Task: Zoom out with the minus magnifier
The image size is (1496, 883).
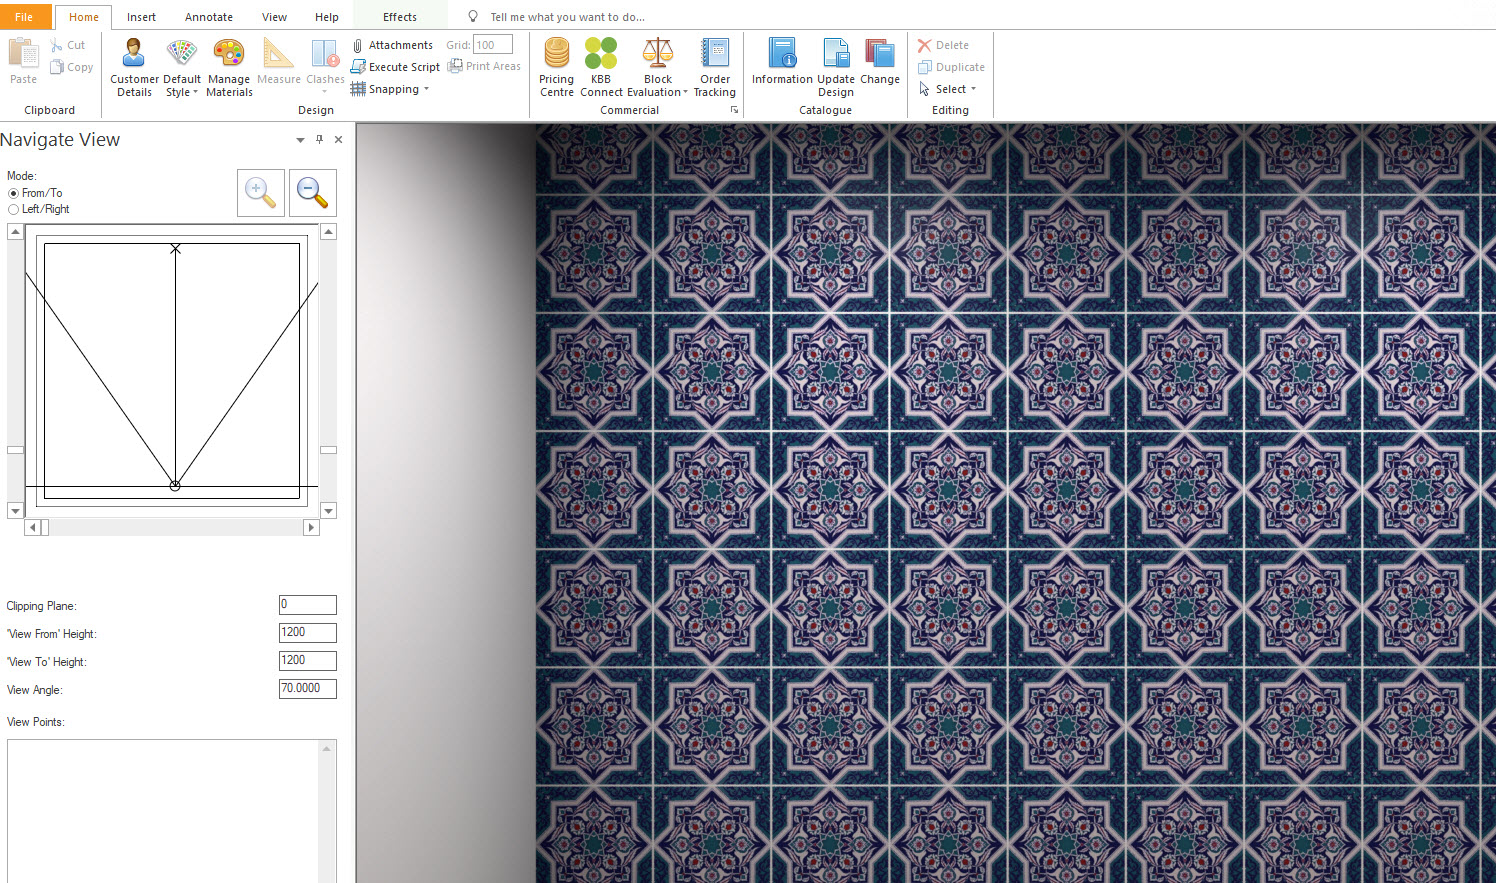Action: [x=313, y=192]
